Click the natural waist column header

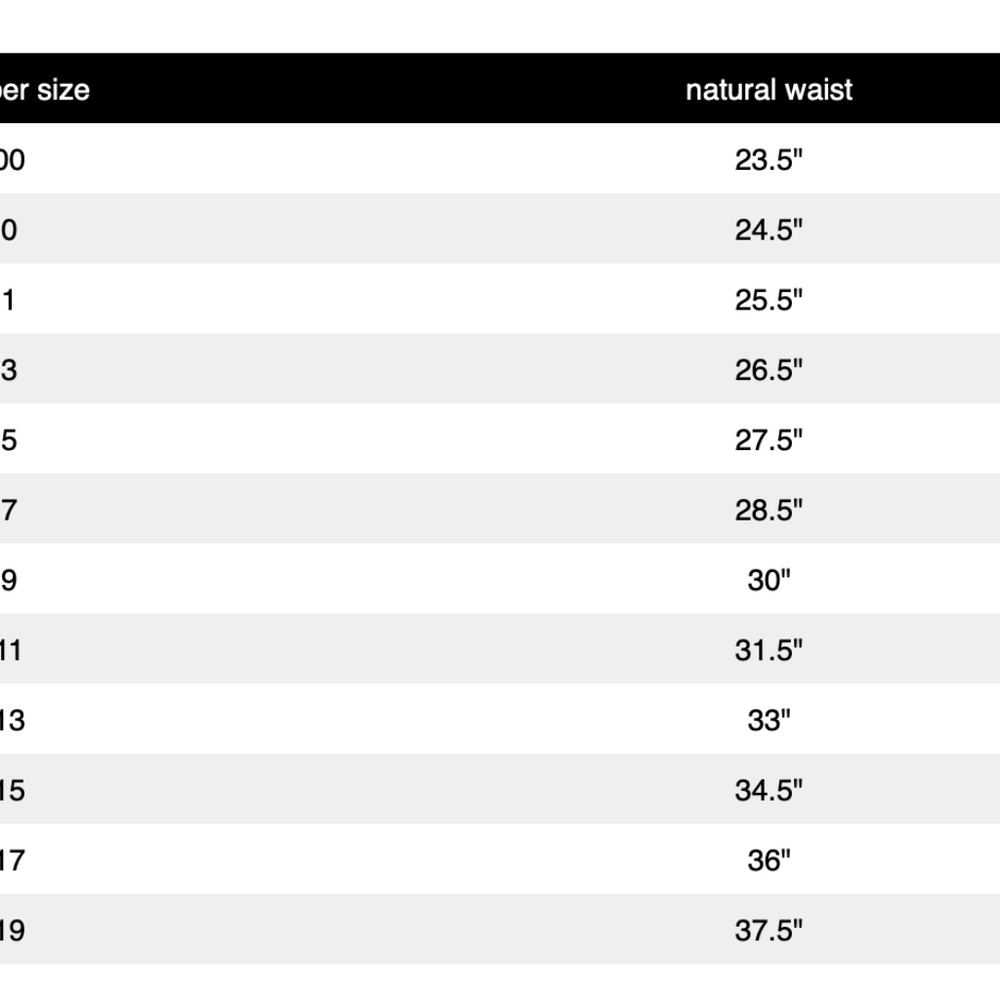click(x=768, y=90)
